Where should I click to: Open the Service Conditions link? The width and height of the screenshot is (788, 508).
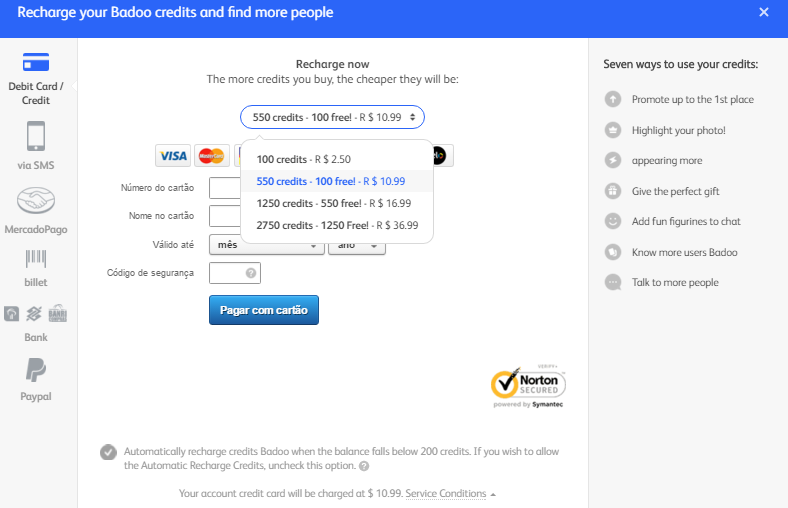[446, 493]
